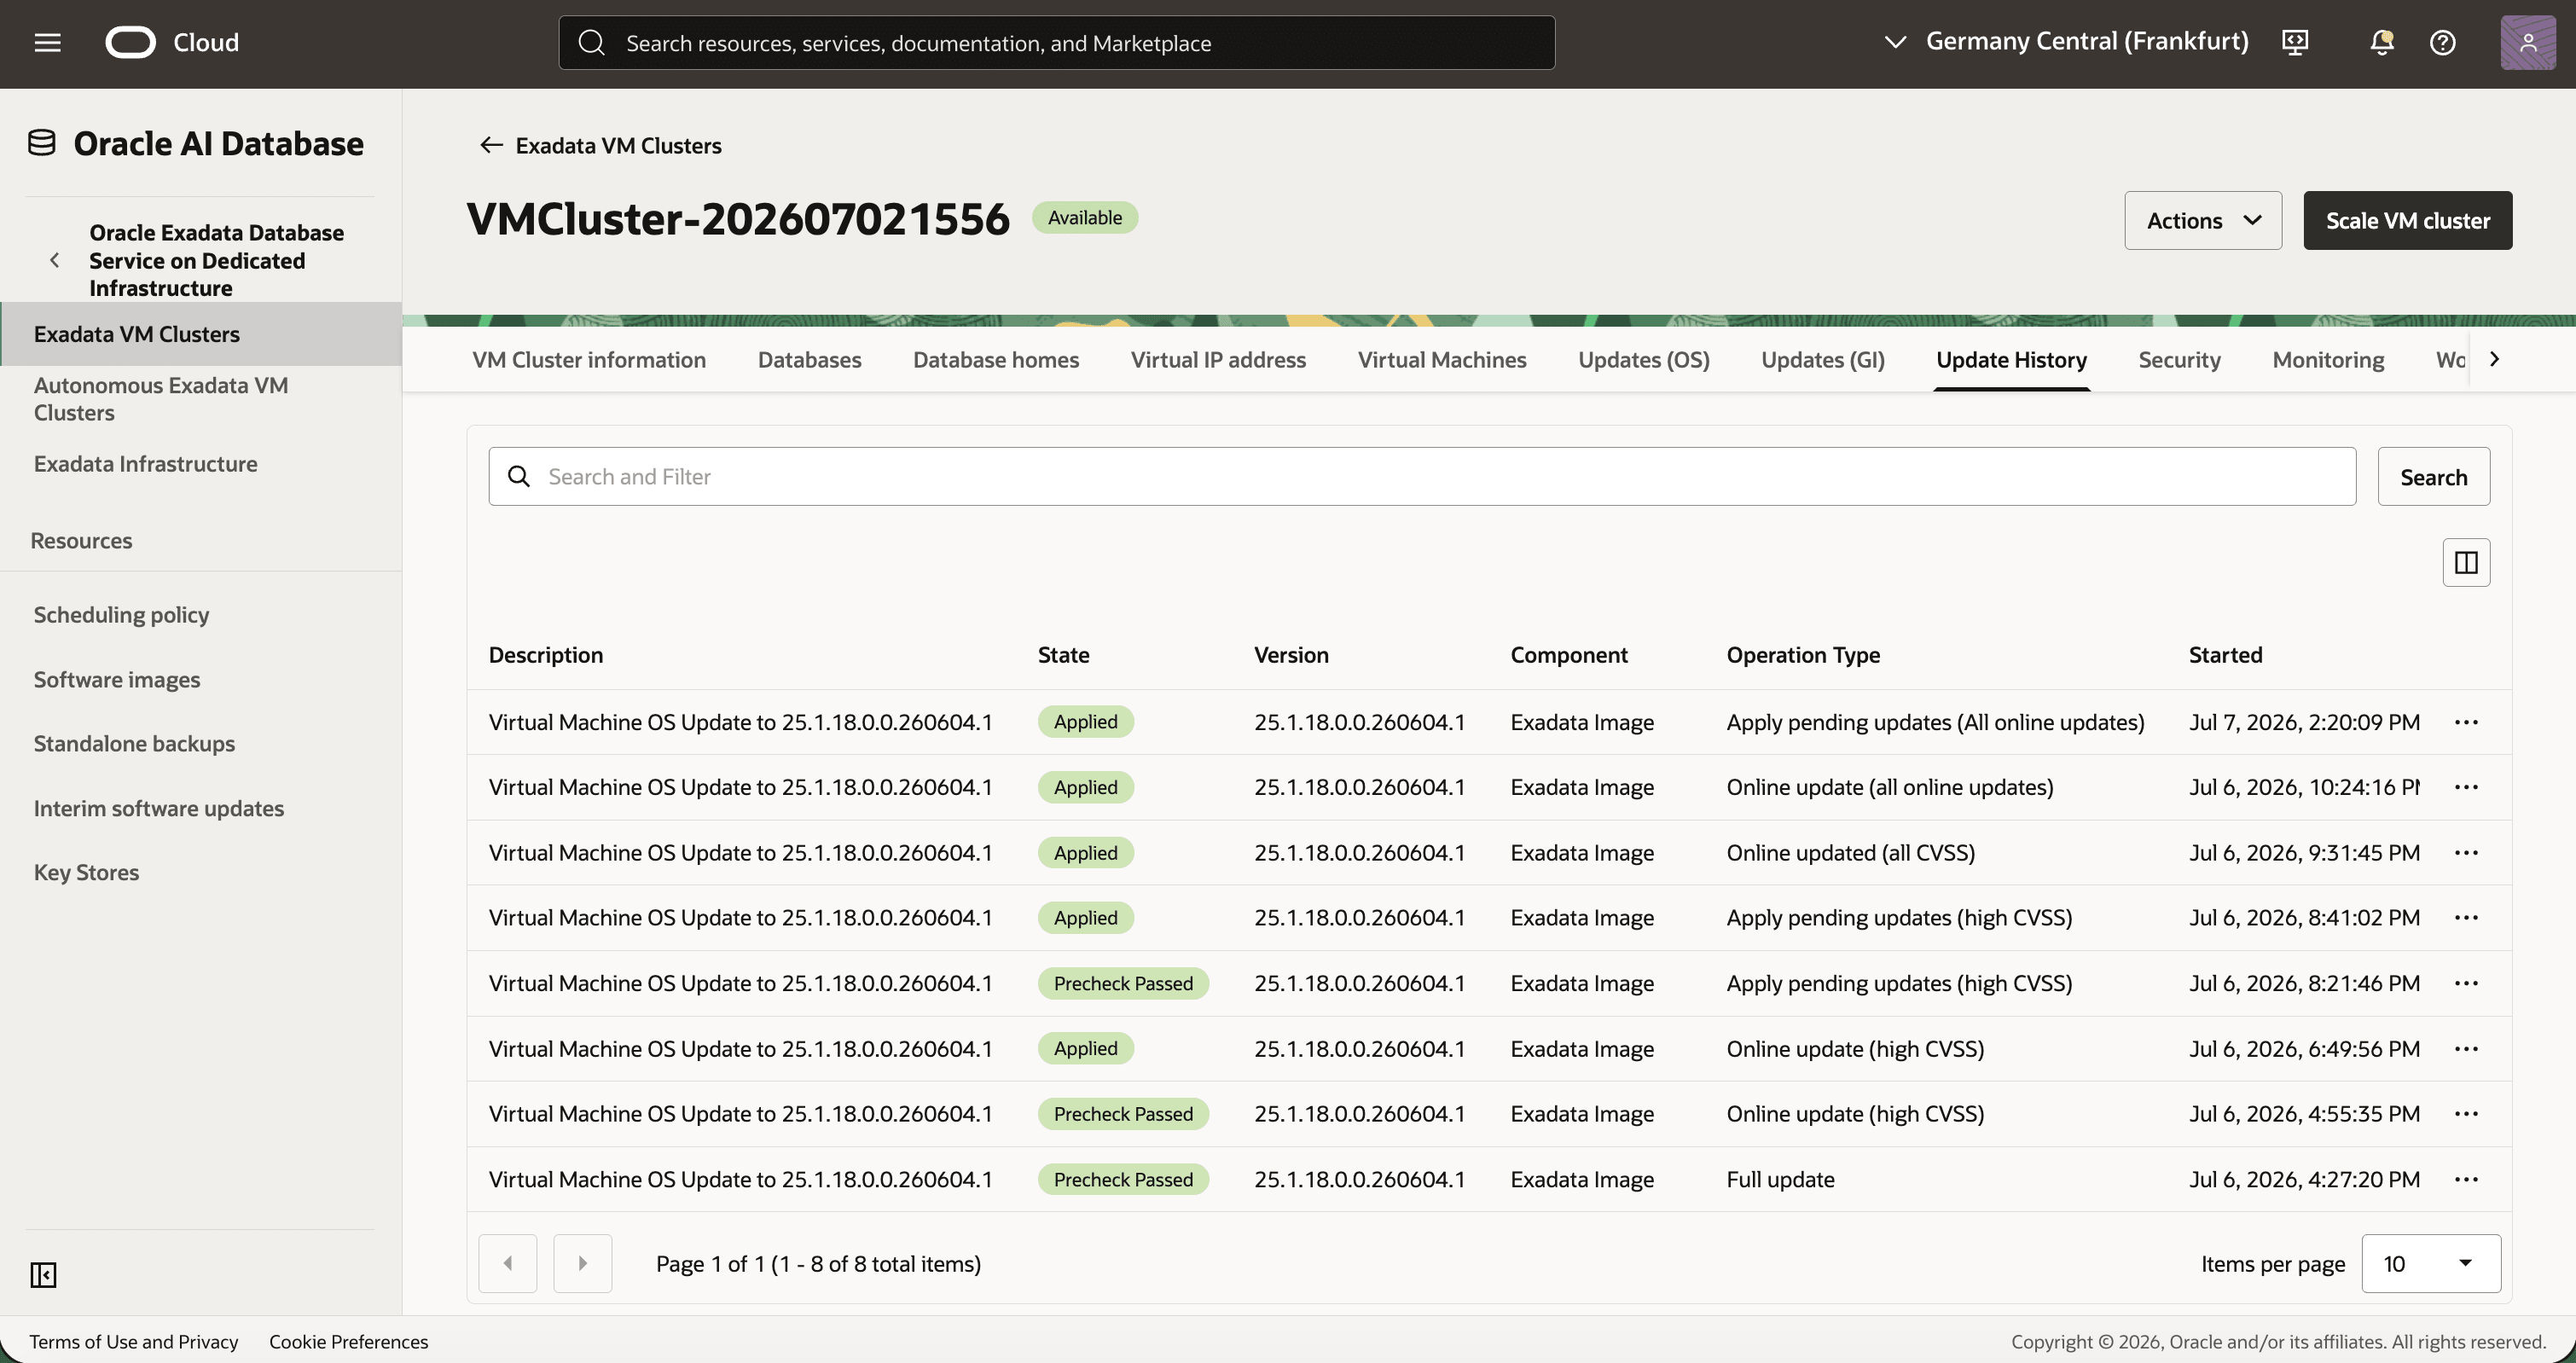The width and height of the screenshot is (2576, 1363).
Task: Switch to the Databases tab
Action: click(809, 359)
